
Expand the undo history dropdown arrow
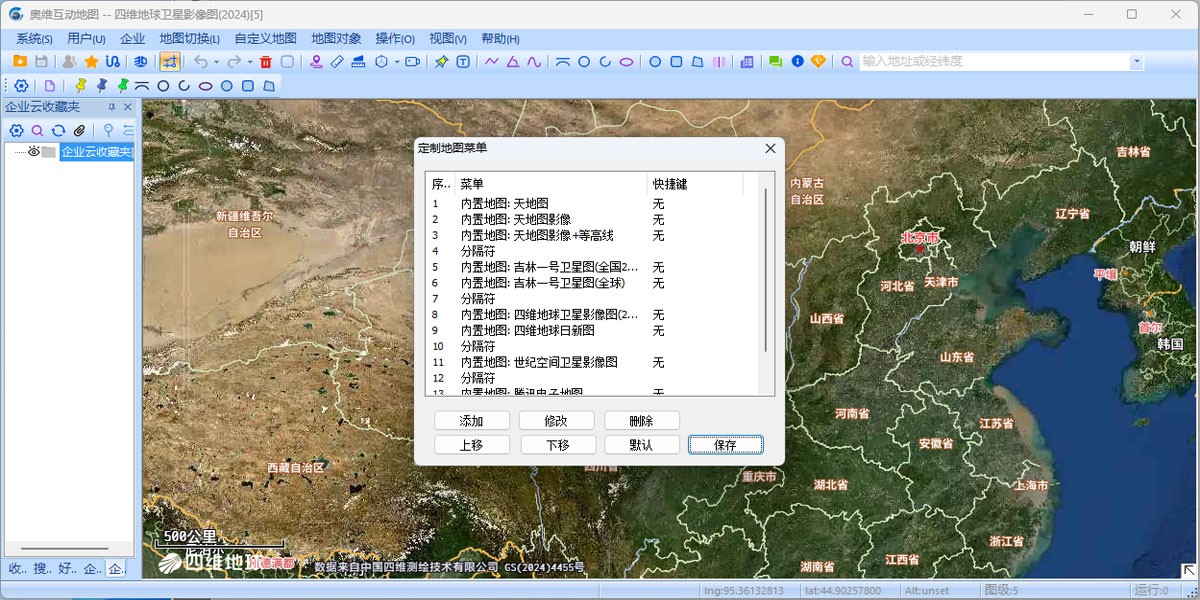point(216,62)
